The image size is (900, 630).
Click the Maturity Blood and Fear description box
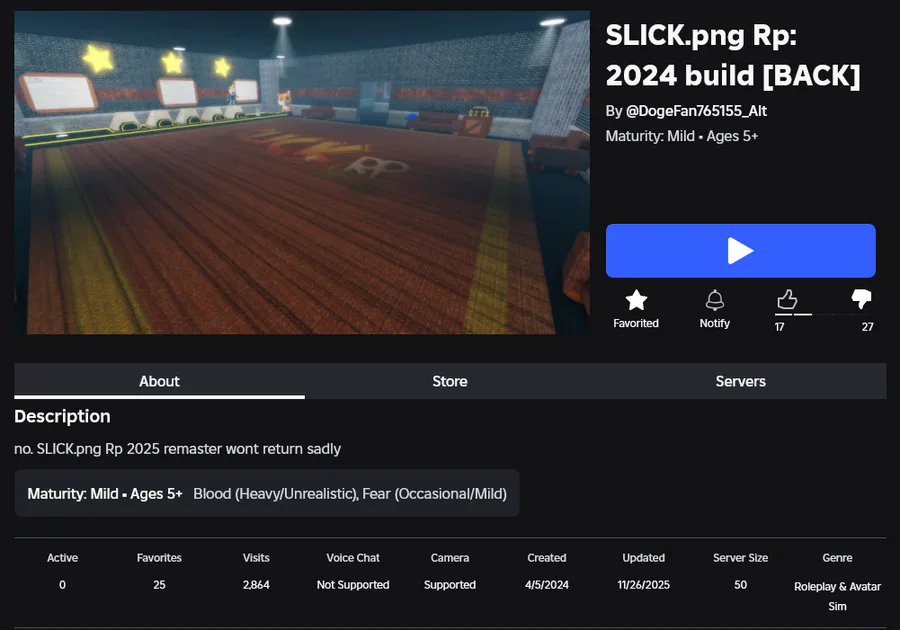[267, 493]
